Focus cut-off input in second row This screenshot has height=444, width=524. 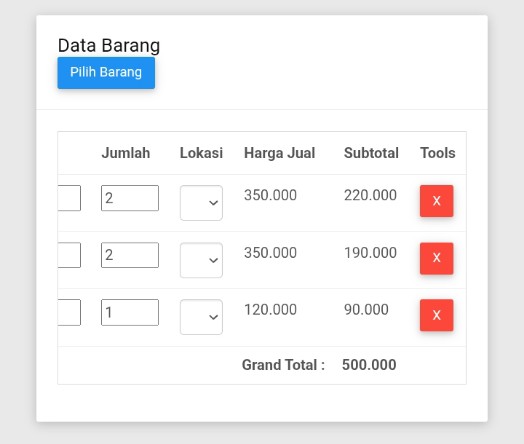tap(69, 255)
